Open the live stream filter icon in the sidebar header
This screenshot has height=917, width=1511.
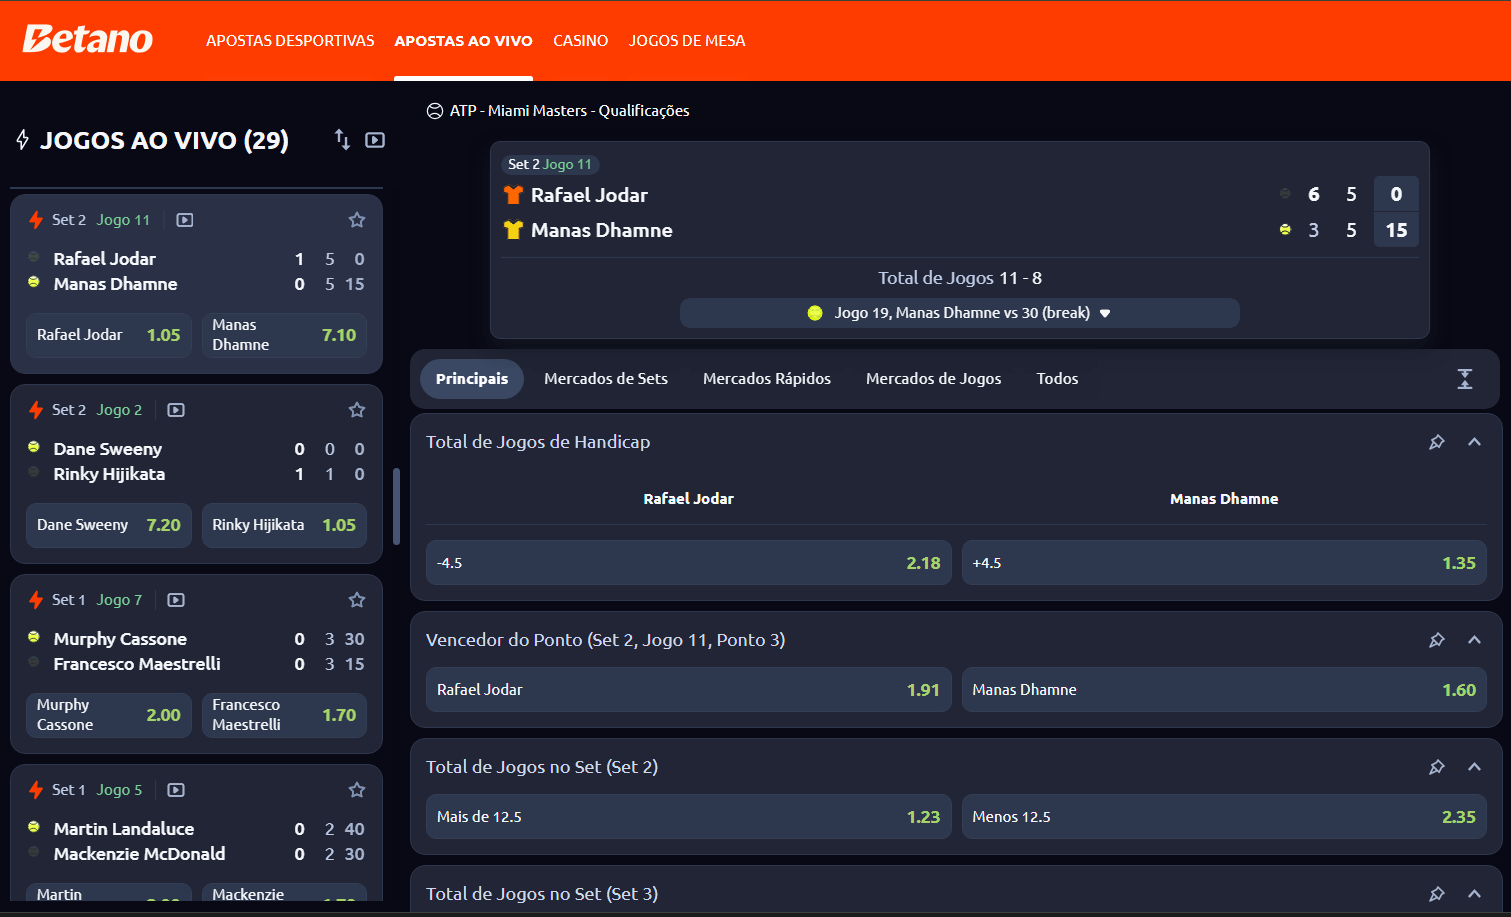(375, 140)
